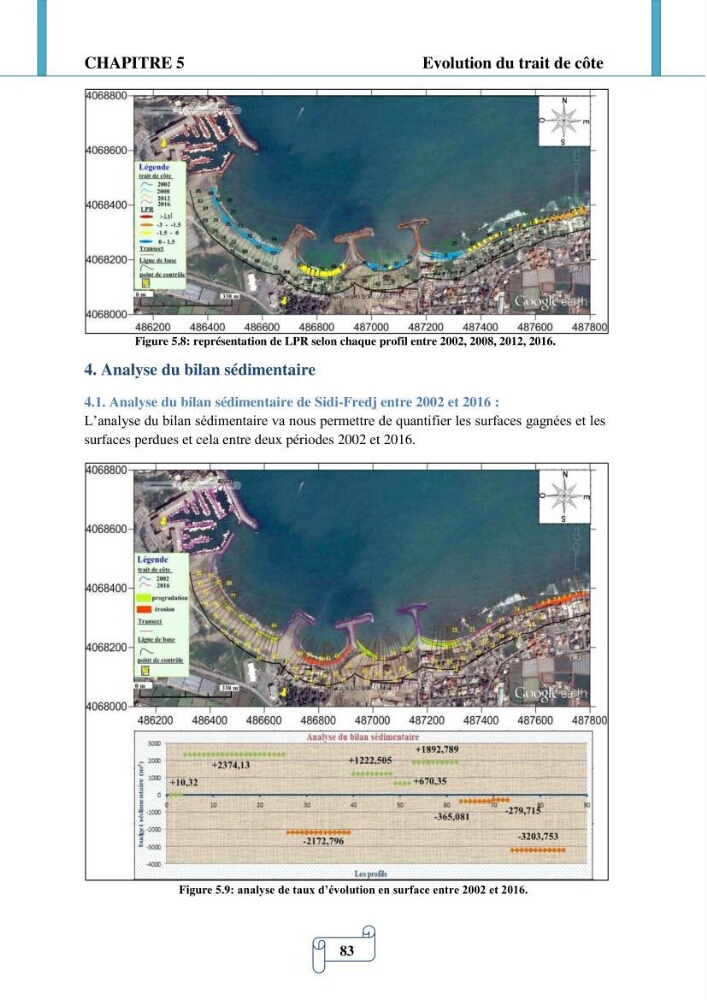
Task: Click the Légende box in the first map
Action: click(x=160, y=224)
